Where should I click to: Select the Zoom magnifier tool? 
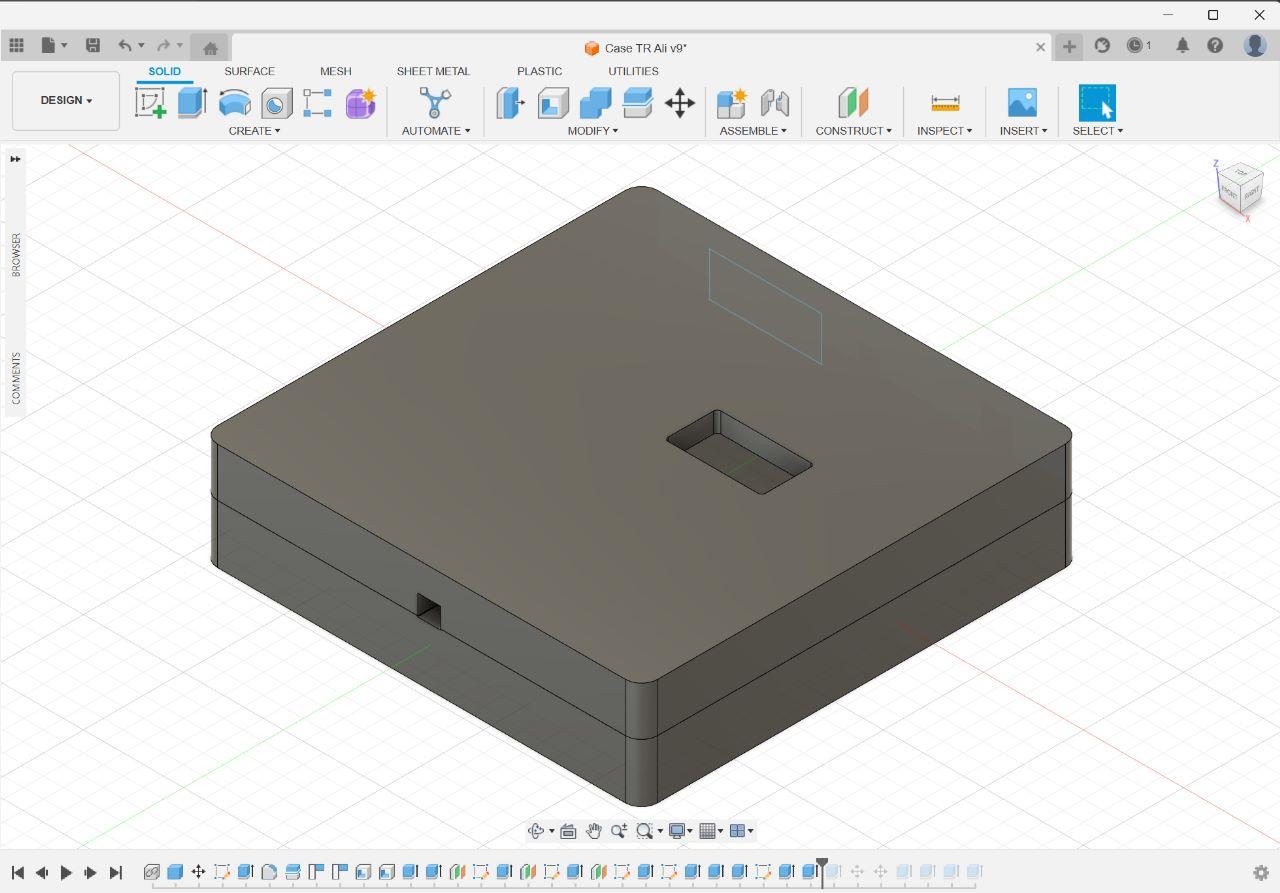[x=619, y=831]
